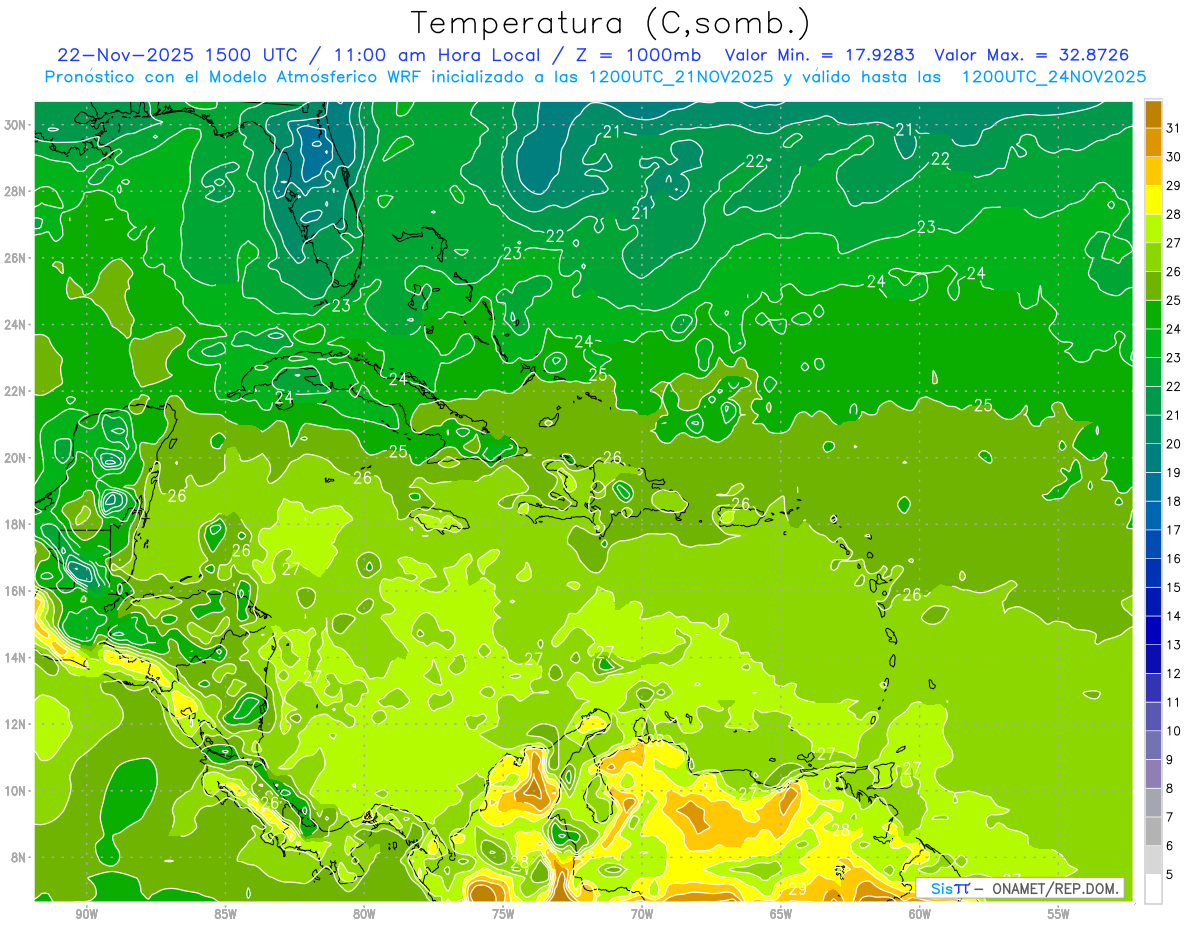Click the number 13 on the legend

(1174, 645)
